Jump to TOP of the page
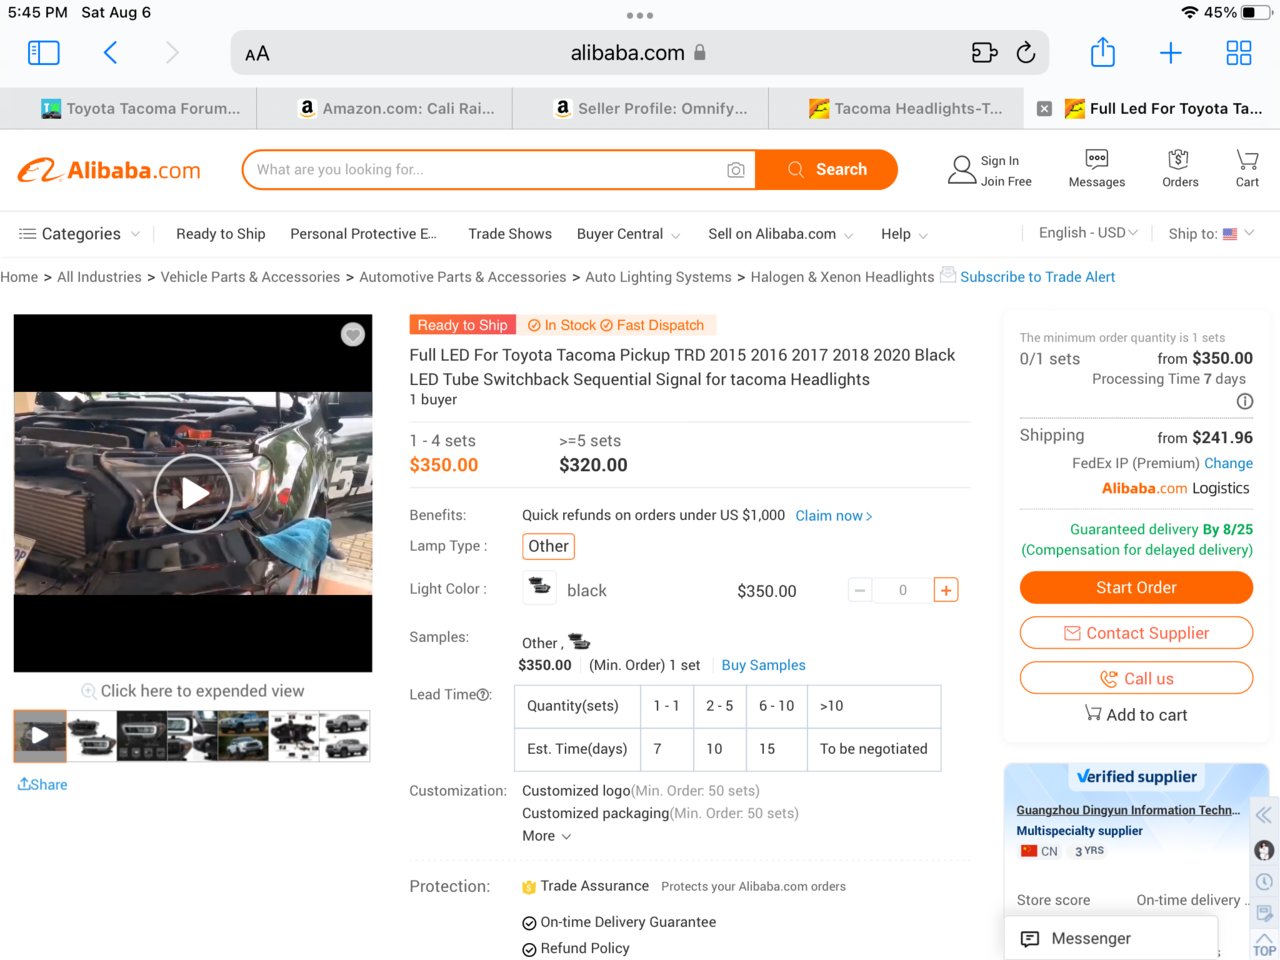The width and height of the screenshot is (1280, 960). point(1264,944)
